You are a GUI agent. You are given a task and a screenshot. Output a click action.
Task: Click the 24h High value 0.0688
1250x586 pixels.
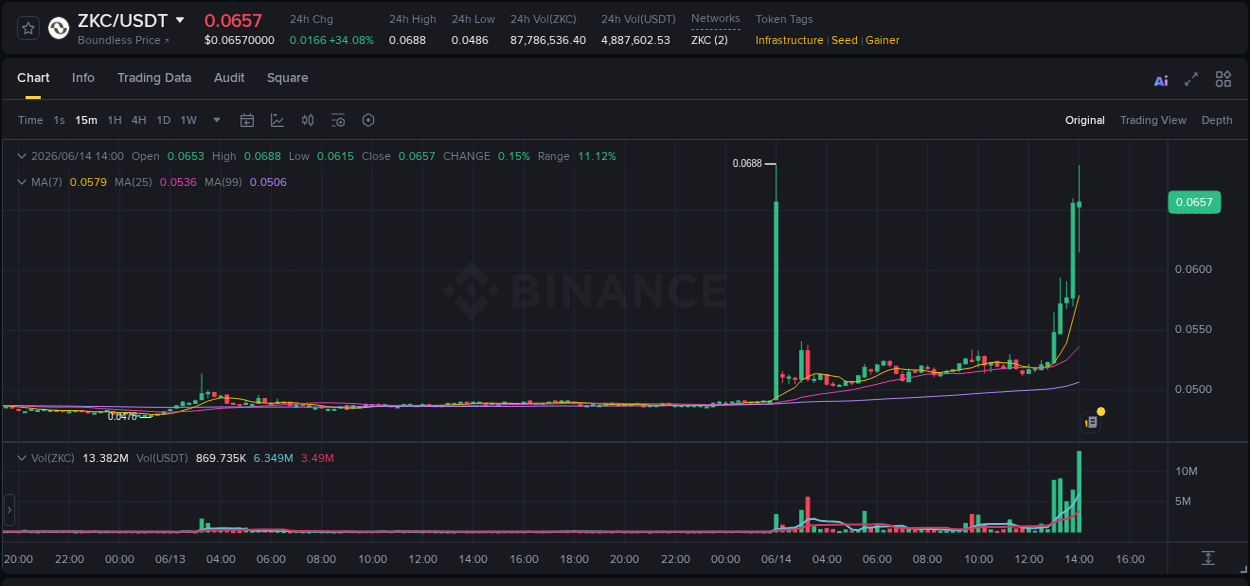[407, 40]
